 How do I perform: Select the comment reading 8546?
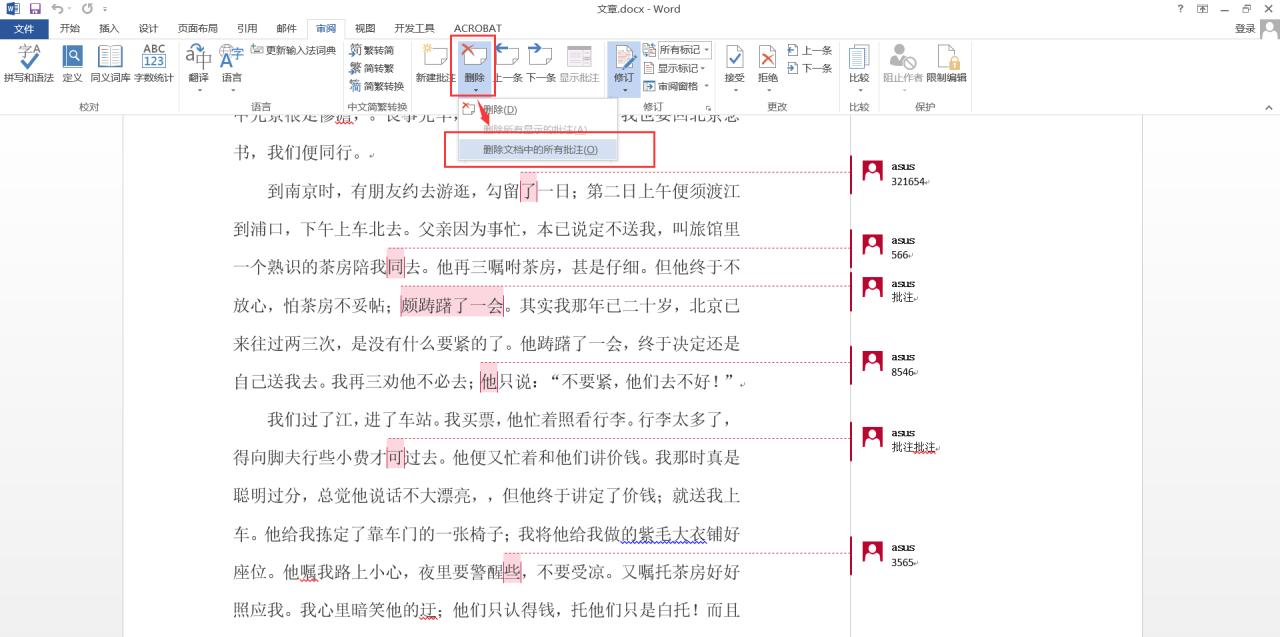click(903, 372)
